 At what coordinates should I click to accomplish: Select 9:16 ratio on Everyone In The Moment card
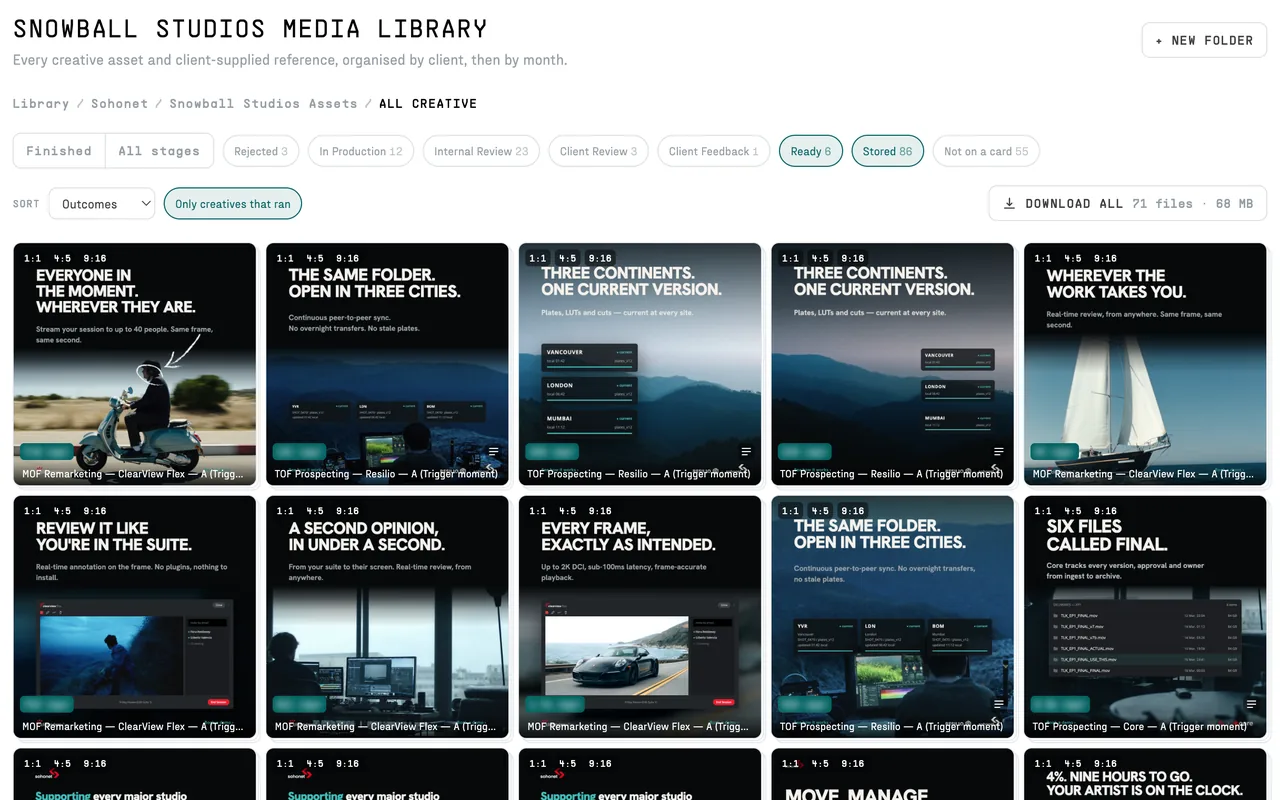pos(95,258)
